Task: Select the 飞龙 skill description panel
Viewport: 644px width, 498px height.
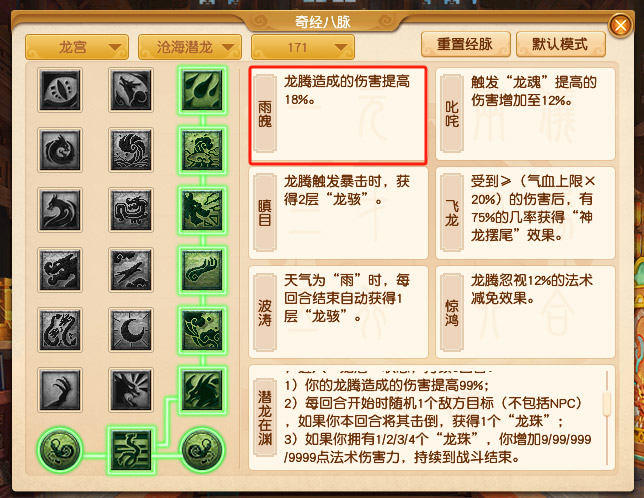Action: (x=525, y=213)
